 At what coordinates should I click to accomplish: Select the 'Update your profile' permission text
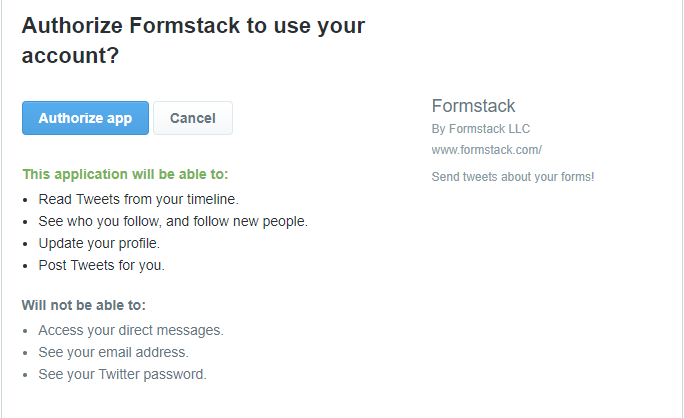[99, 243]
